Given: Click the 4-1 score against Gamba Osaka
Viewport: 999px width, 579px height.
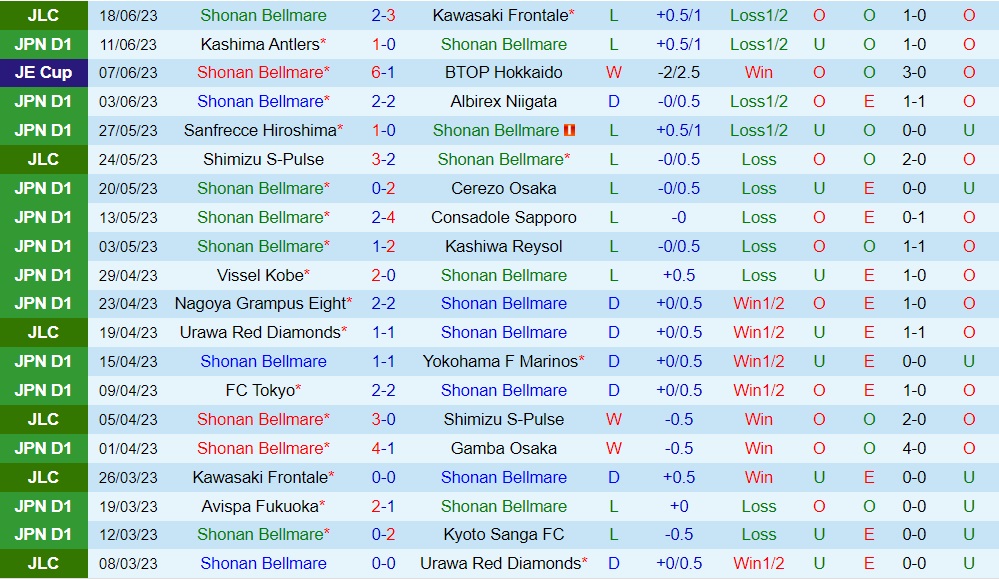Looking at the screenshot, I should point(383,449).
